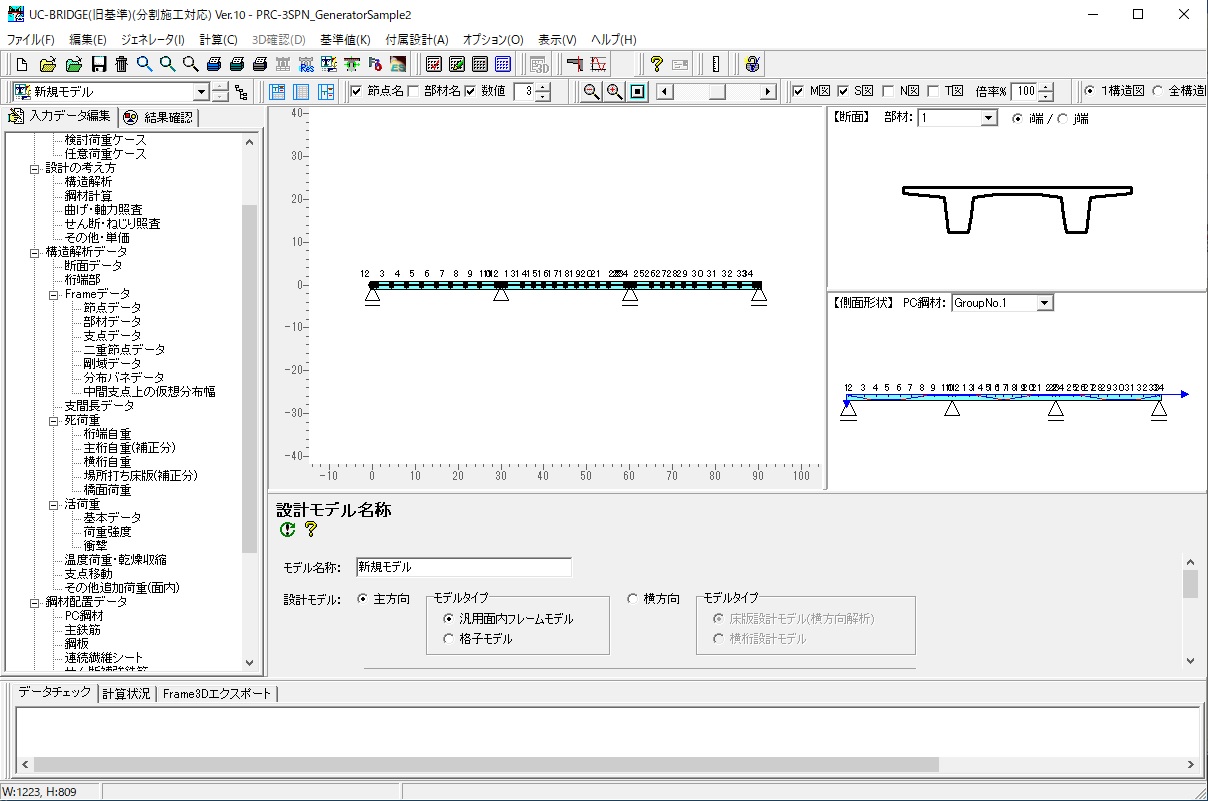Click the padlock icon in toolbar
This screenshot has width=1208, height=801.
[752, 65]
